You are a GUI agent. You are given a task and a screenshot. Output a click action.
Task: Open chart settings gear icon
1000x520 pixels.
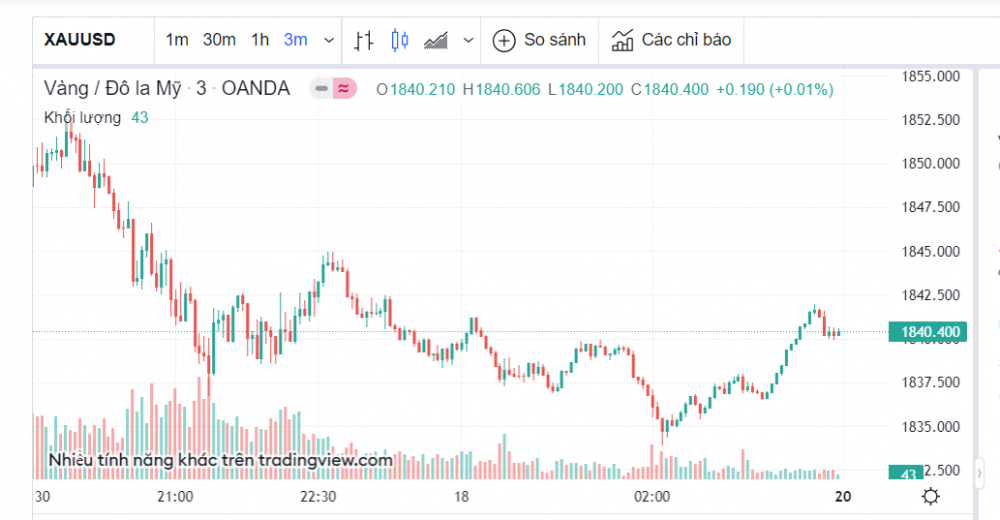tap(930, 496)
